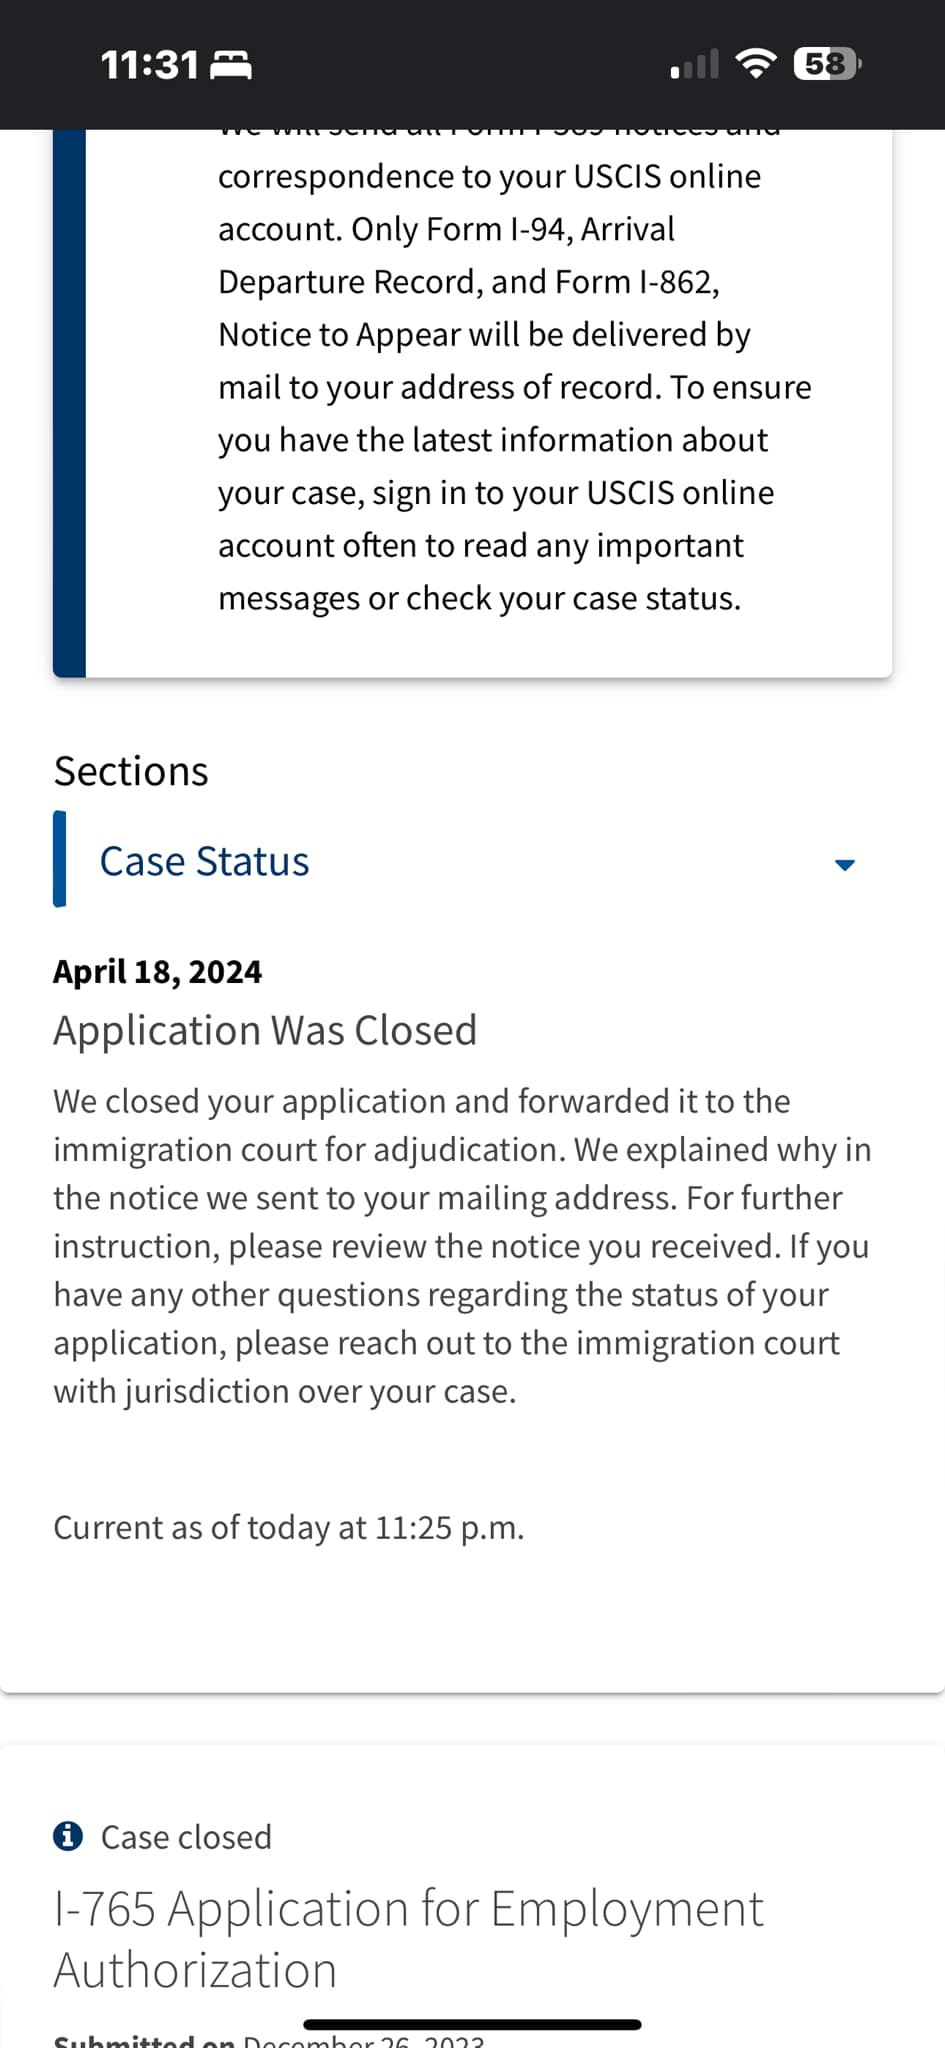The image size is (945, 2048).
Task: Expand the Case Status dropdown arrow
Action: (845, 865)
